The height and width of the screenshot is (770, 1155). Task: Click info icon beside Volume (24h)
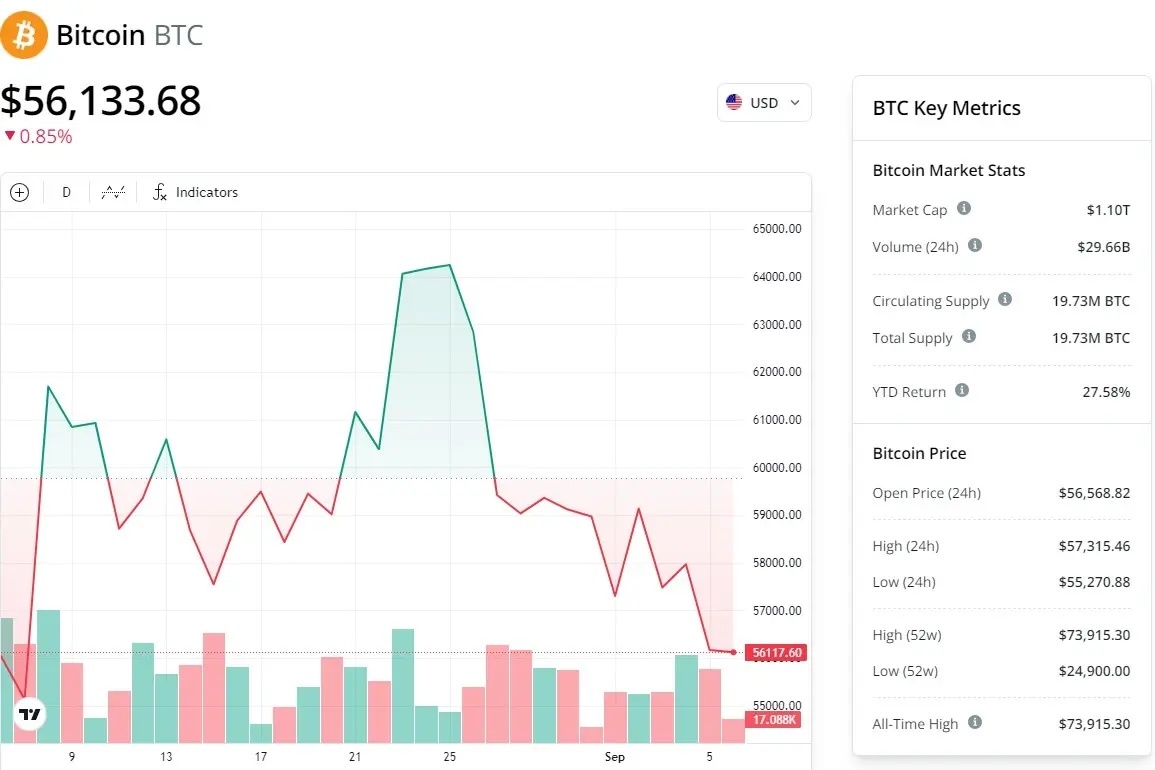975,246
